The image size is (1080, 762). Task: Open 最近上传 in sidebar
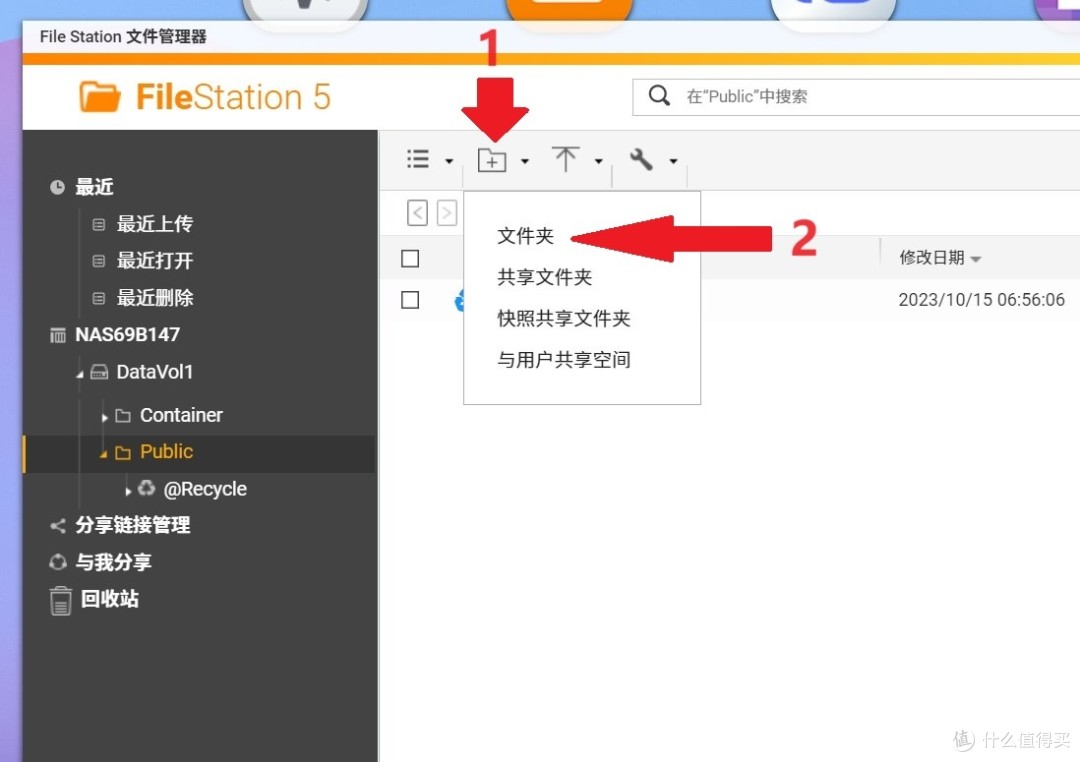coord(155,224)
